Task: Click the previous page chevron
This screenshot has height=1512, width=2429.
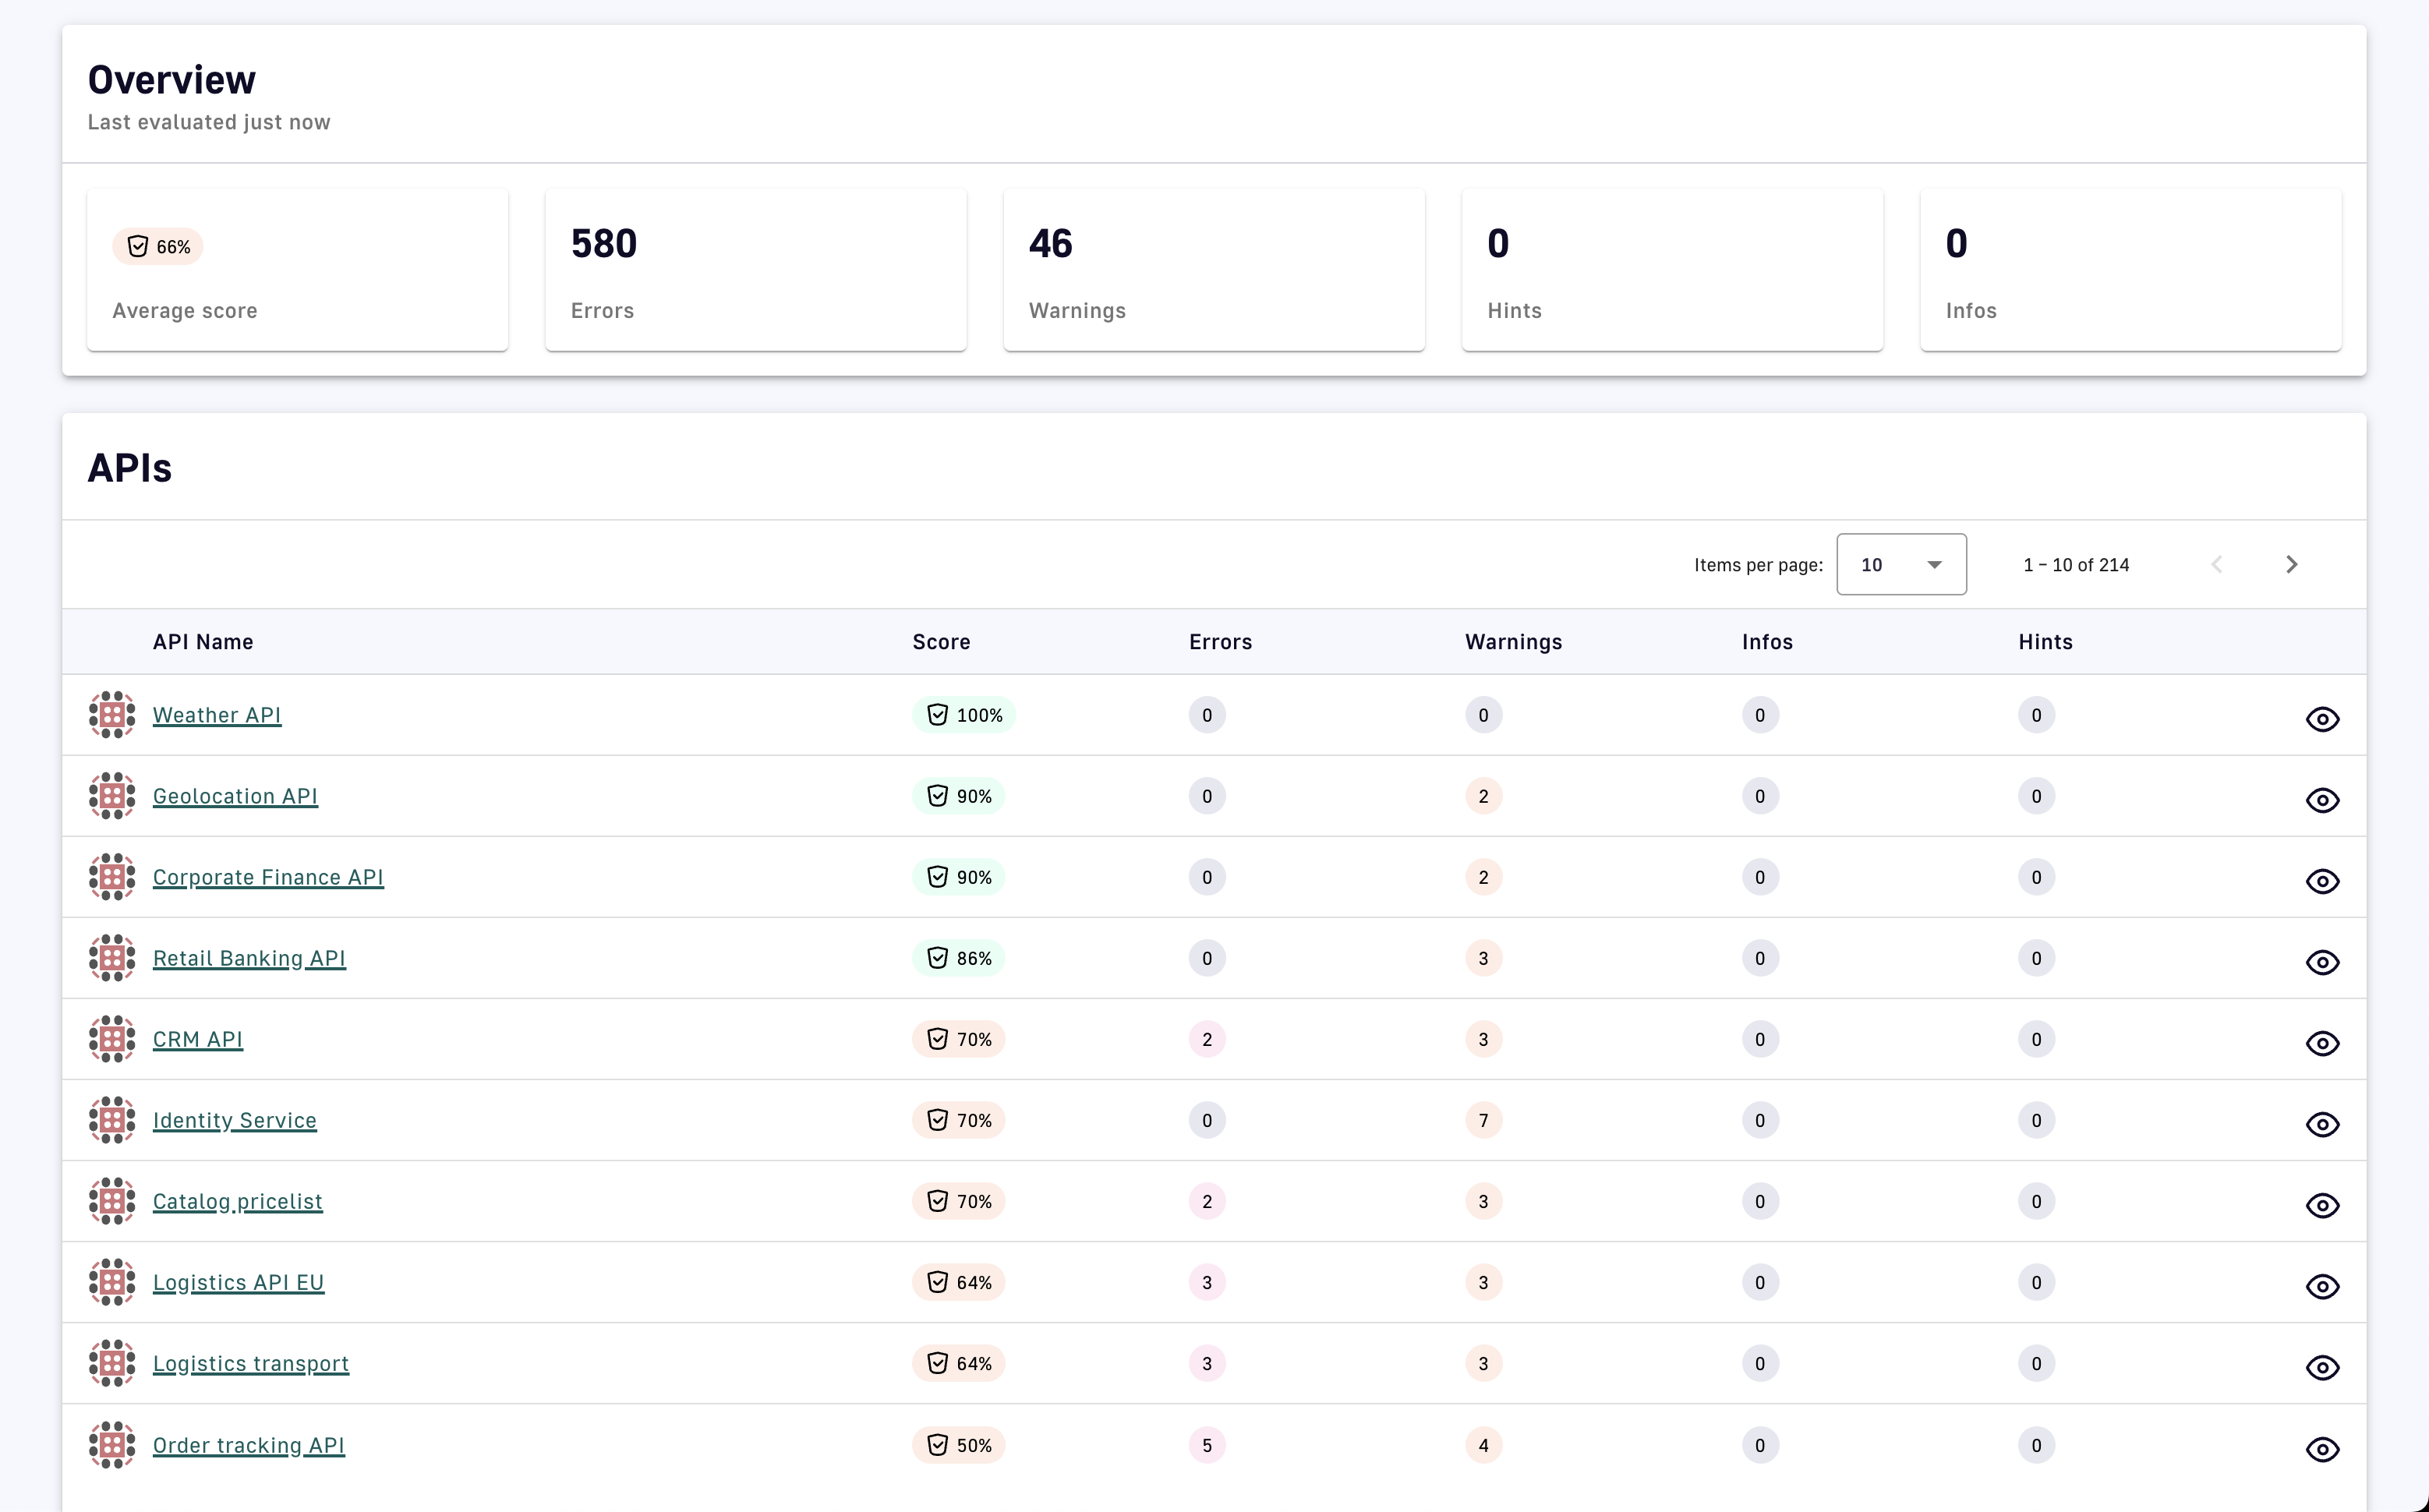Action: pyautogui.click(x=2217, y=565)
